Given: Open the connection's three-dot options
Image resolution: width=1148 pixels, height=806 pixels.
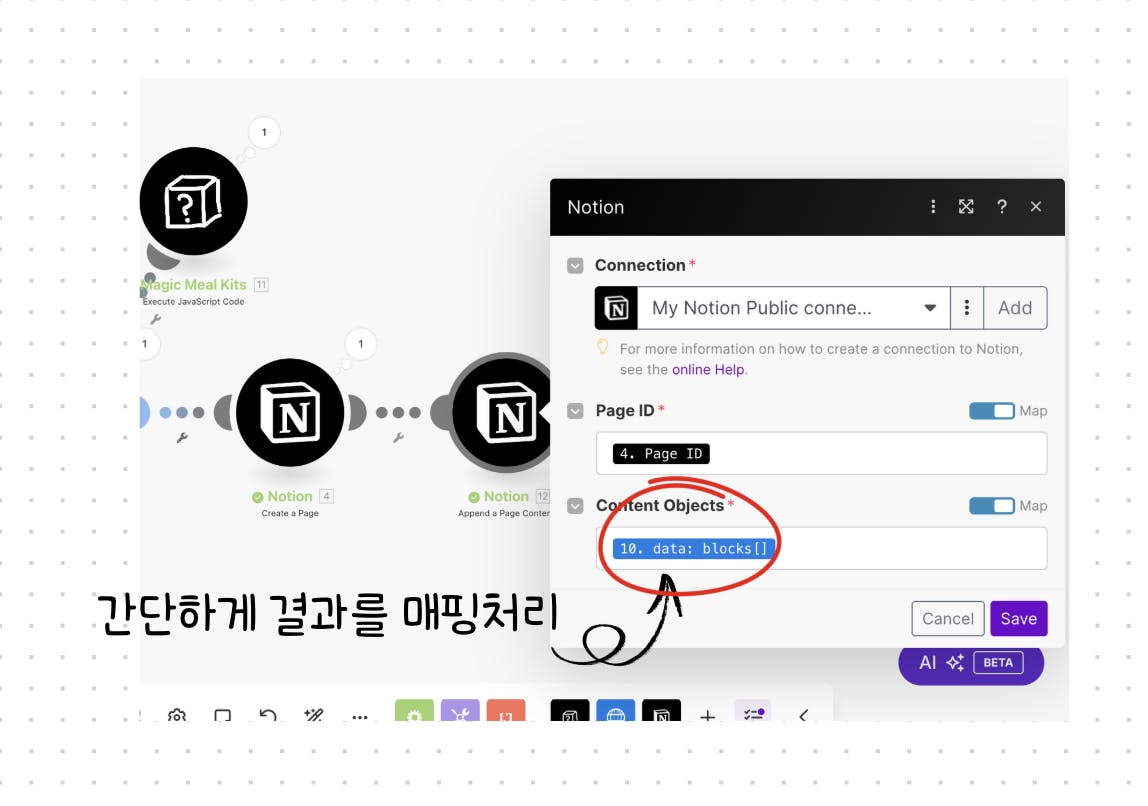Looking at the screenshot, I should [967, 307].
